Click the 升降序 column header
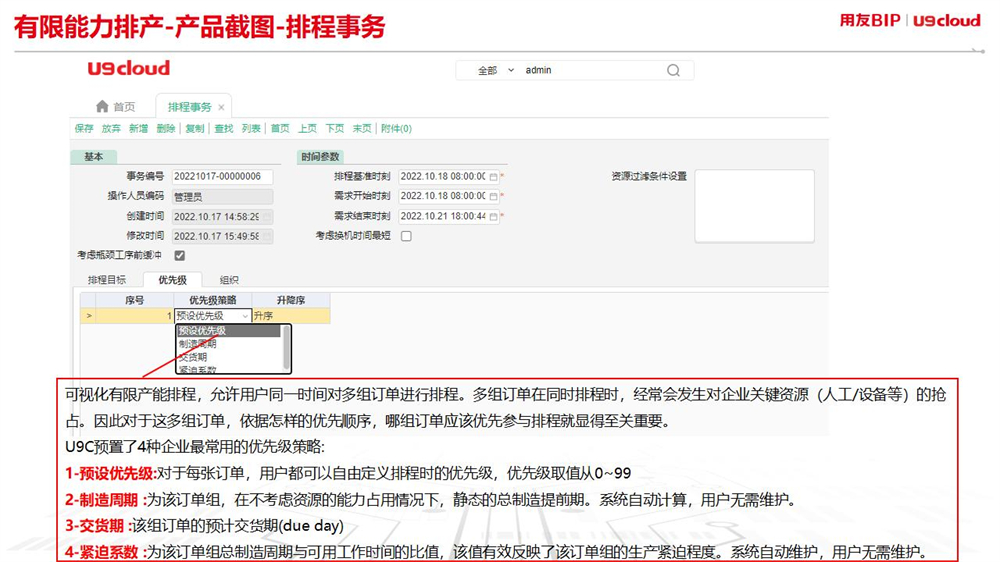The height and width of the screenshot is (562, 1000). (x=291, y=300)
